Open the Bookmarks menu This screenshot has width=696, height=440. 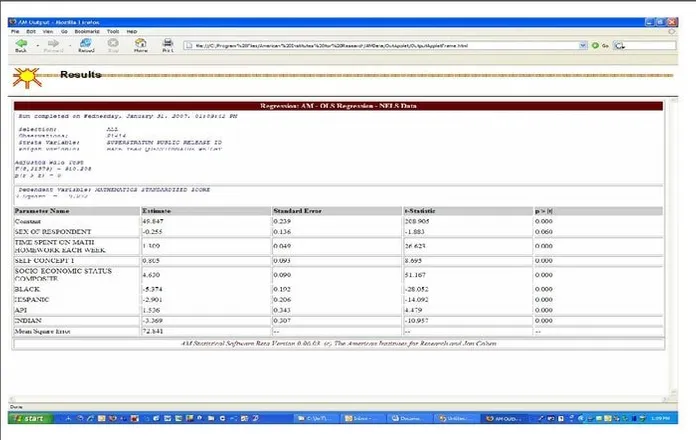87,32
